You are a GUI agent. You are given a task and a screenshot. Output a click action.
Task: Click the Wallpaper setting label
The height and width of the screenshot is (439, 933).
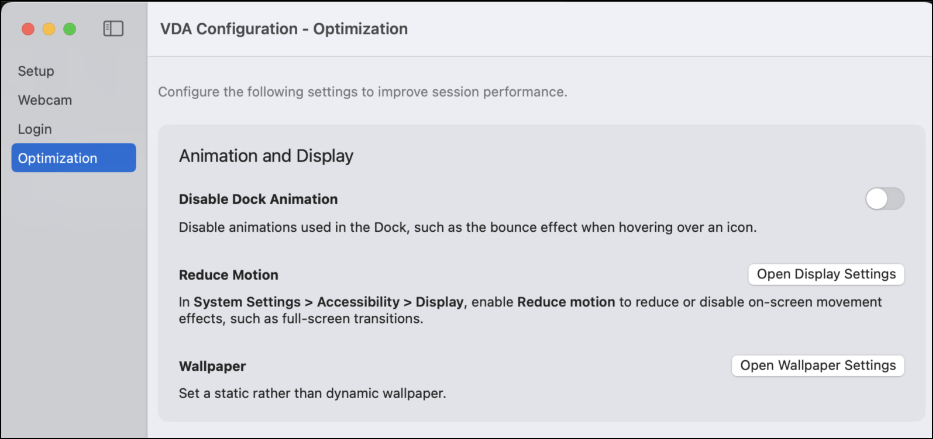click(x=212, y=366)
